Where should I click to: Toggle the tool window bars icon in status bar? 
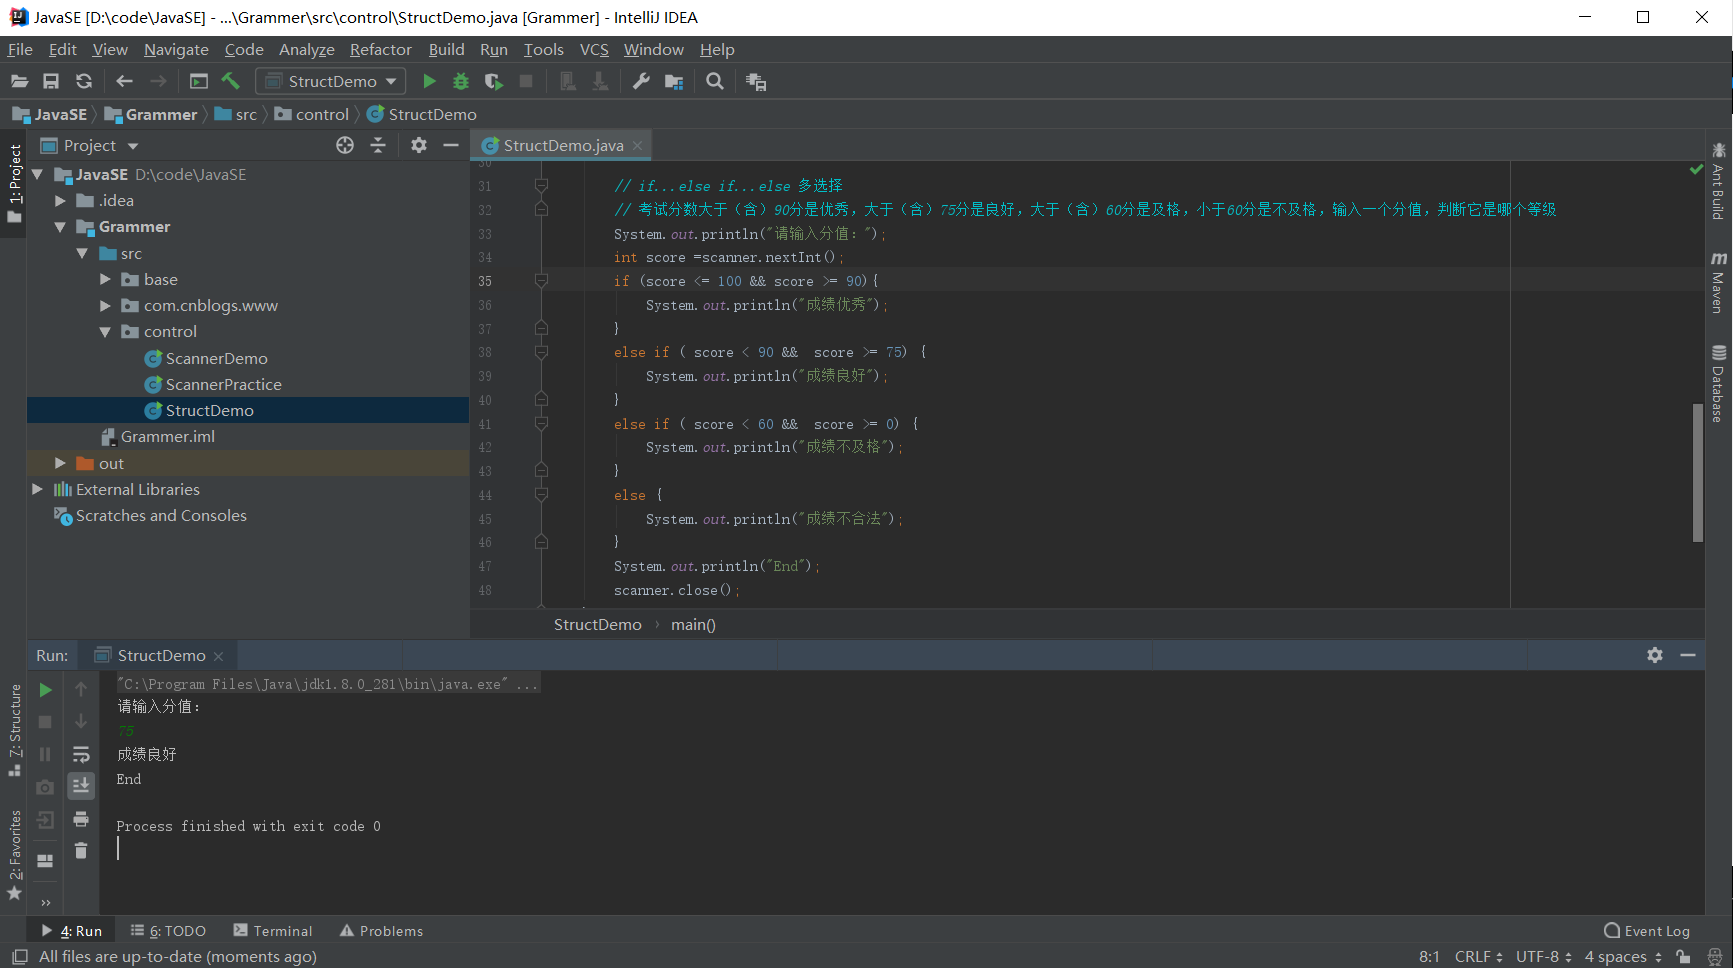point(19,957)
